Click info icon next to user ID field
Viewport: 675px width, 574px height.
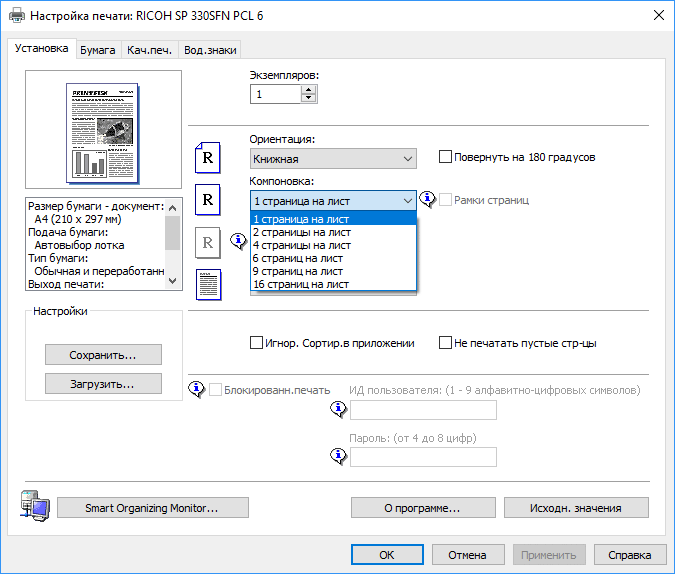pos(338,409)
